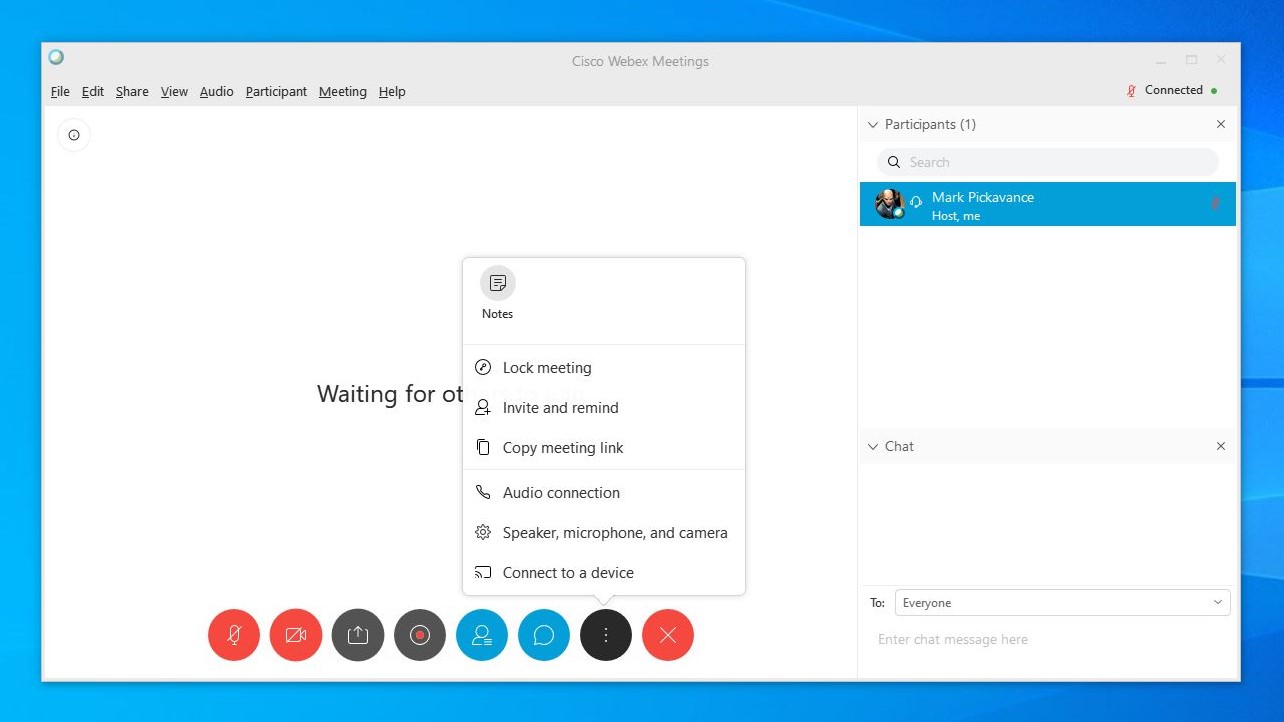Click the Connected status indicator
The image size is (1284, 722).
click(1180, 90)
